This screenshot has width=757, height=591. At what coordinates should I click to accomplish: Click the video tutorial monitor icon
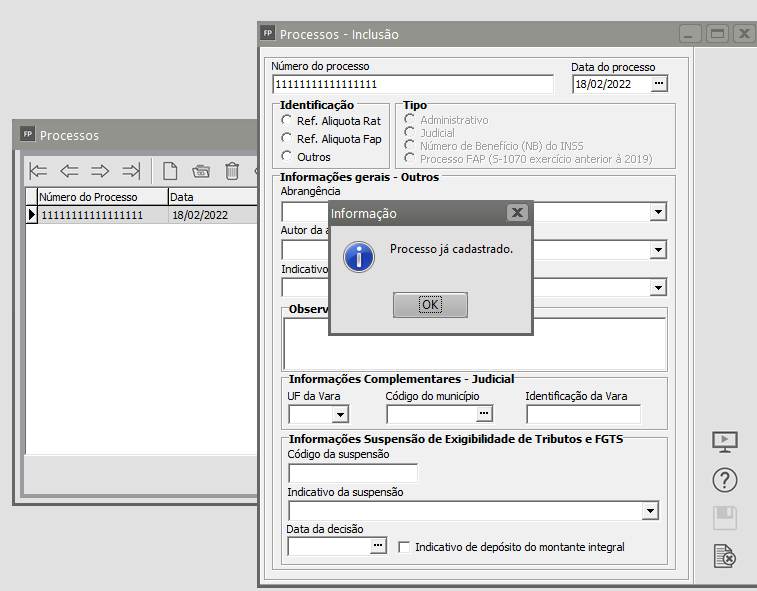click(724, 442)
